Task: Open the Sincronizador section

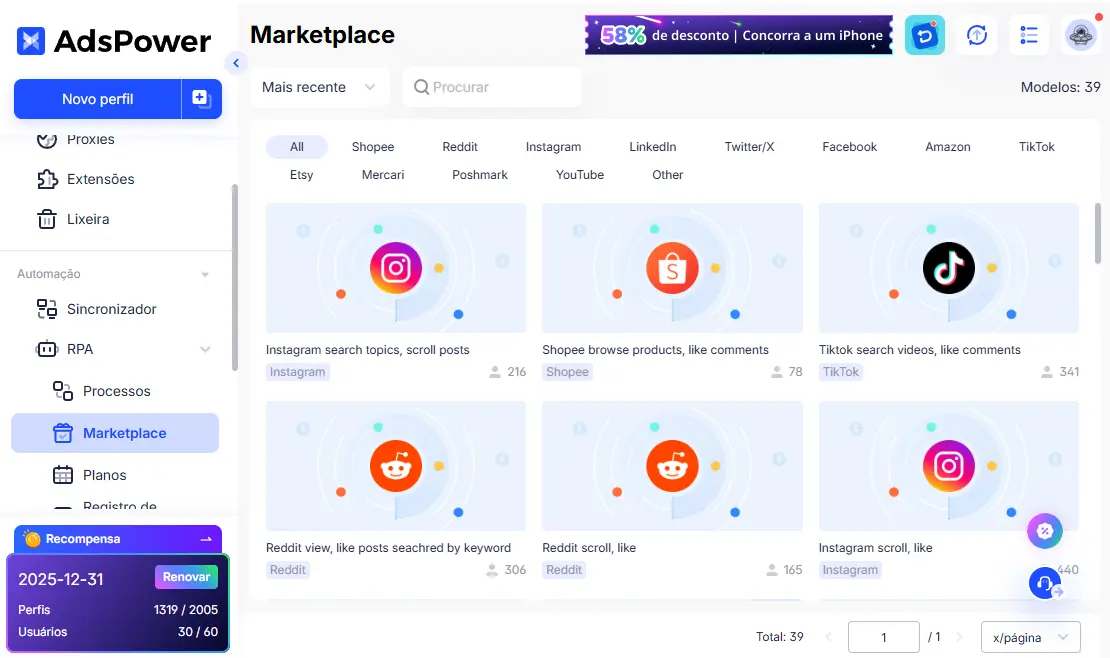Action: 111,309
